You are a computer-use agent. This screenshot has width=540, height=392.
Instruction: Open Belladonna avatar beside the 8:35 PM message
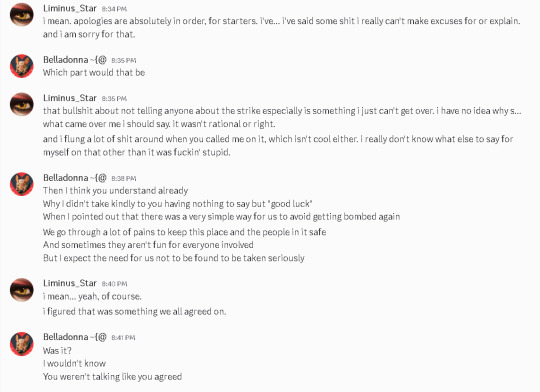(x=22, y=66)
